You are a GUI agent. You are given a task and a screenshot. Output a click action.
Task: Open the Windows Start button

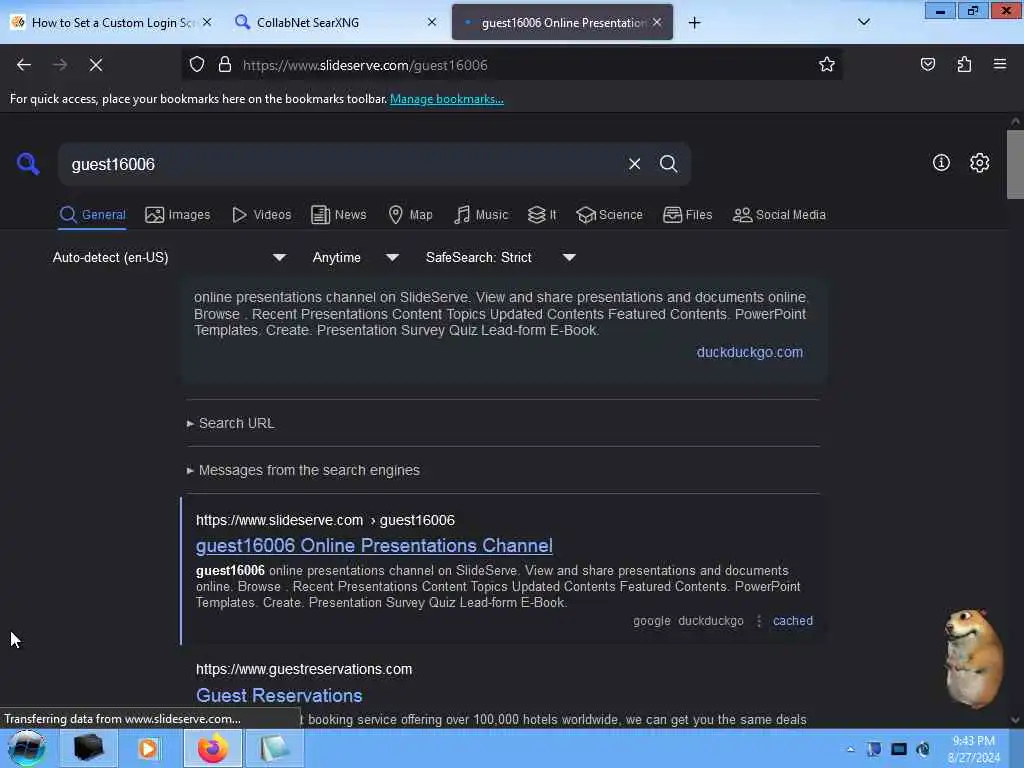(27, 748)
